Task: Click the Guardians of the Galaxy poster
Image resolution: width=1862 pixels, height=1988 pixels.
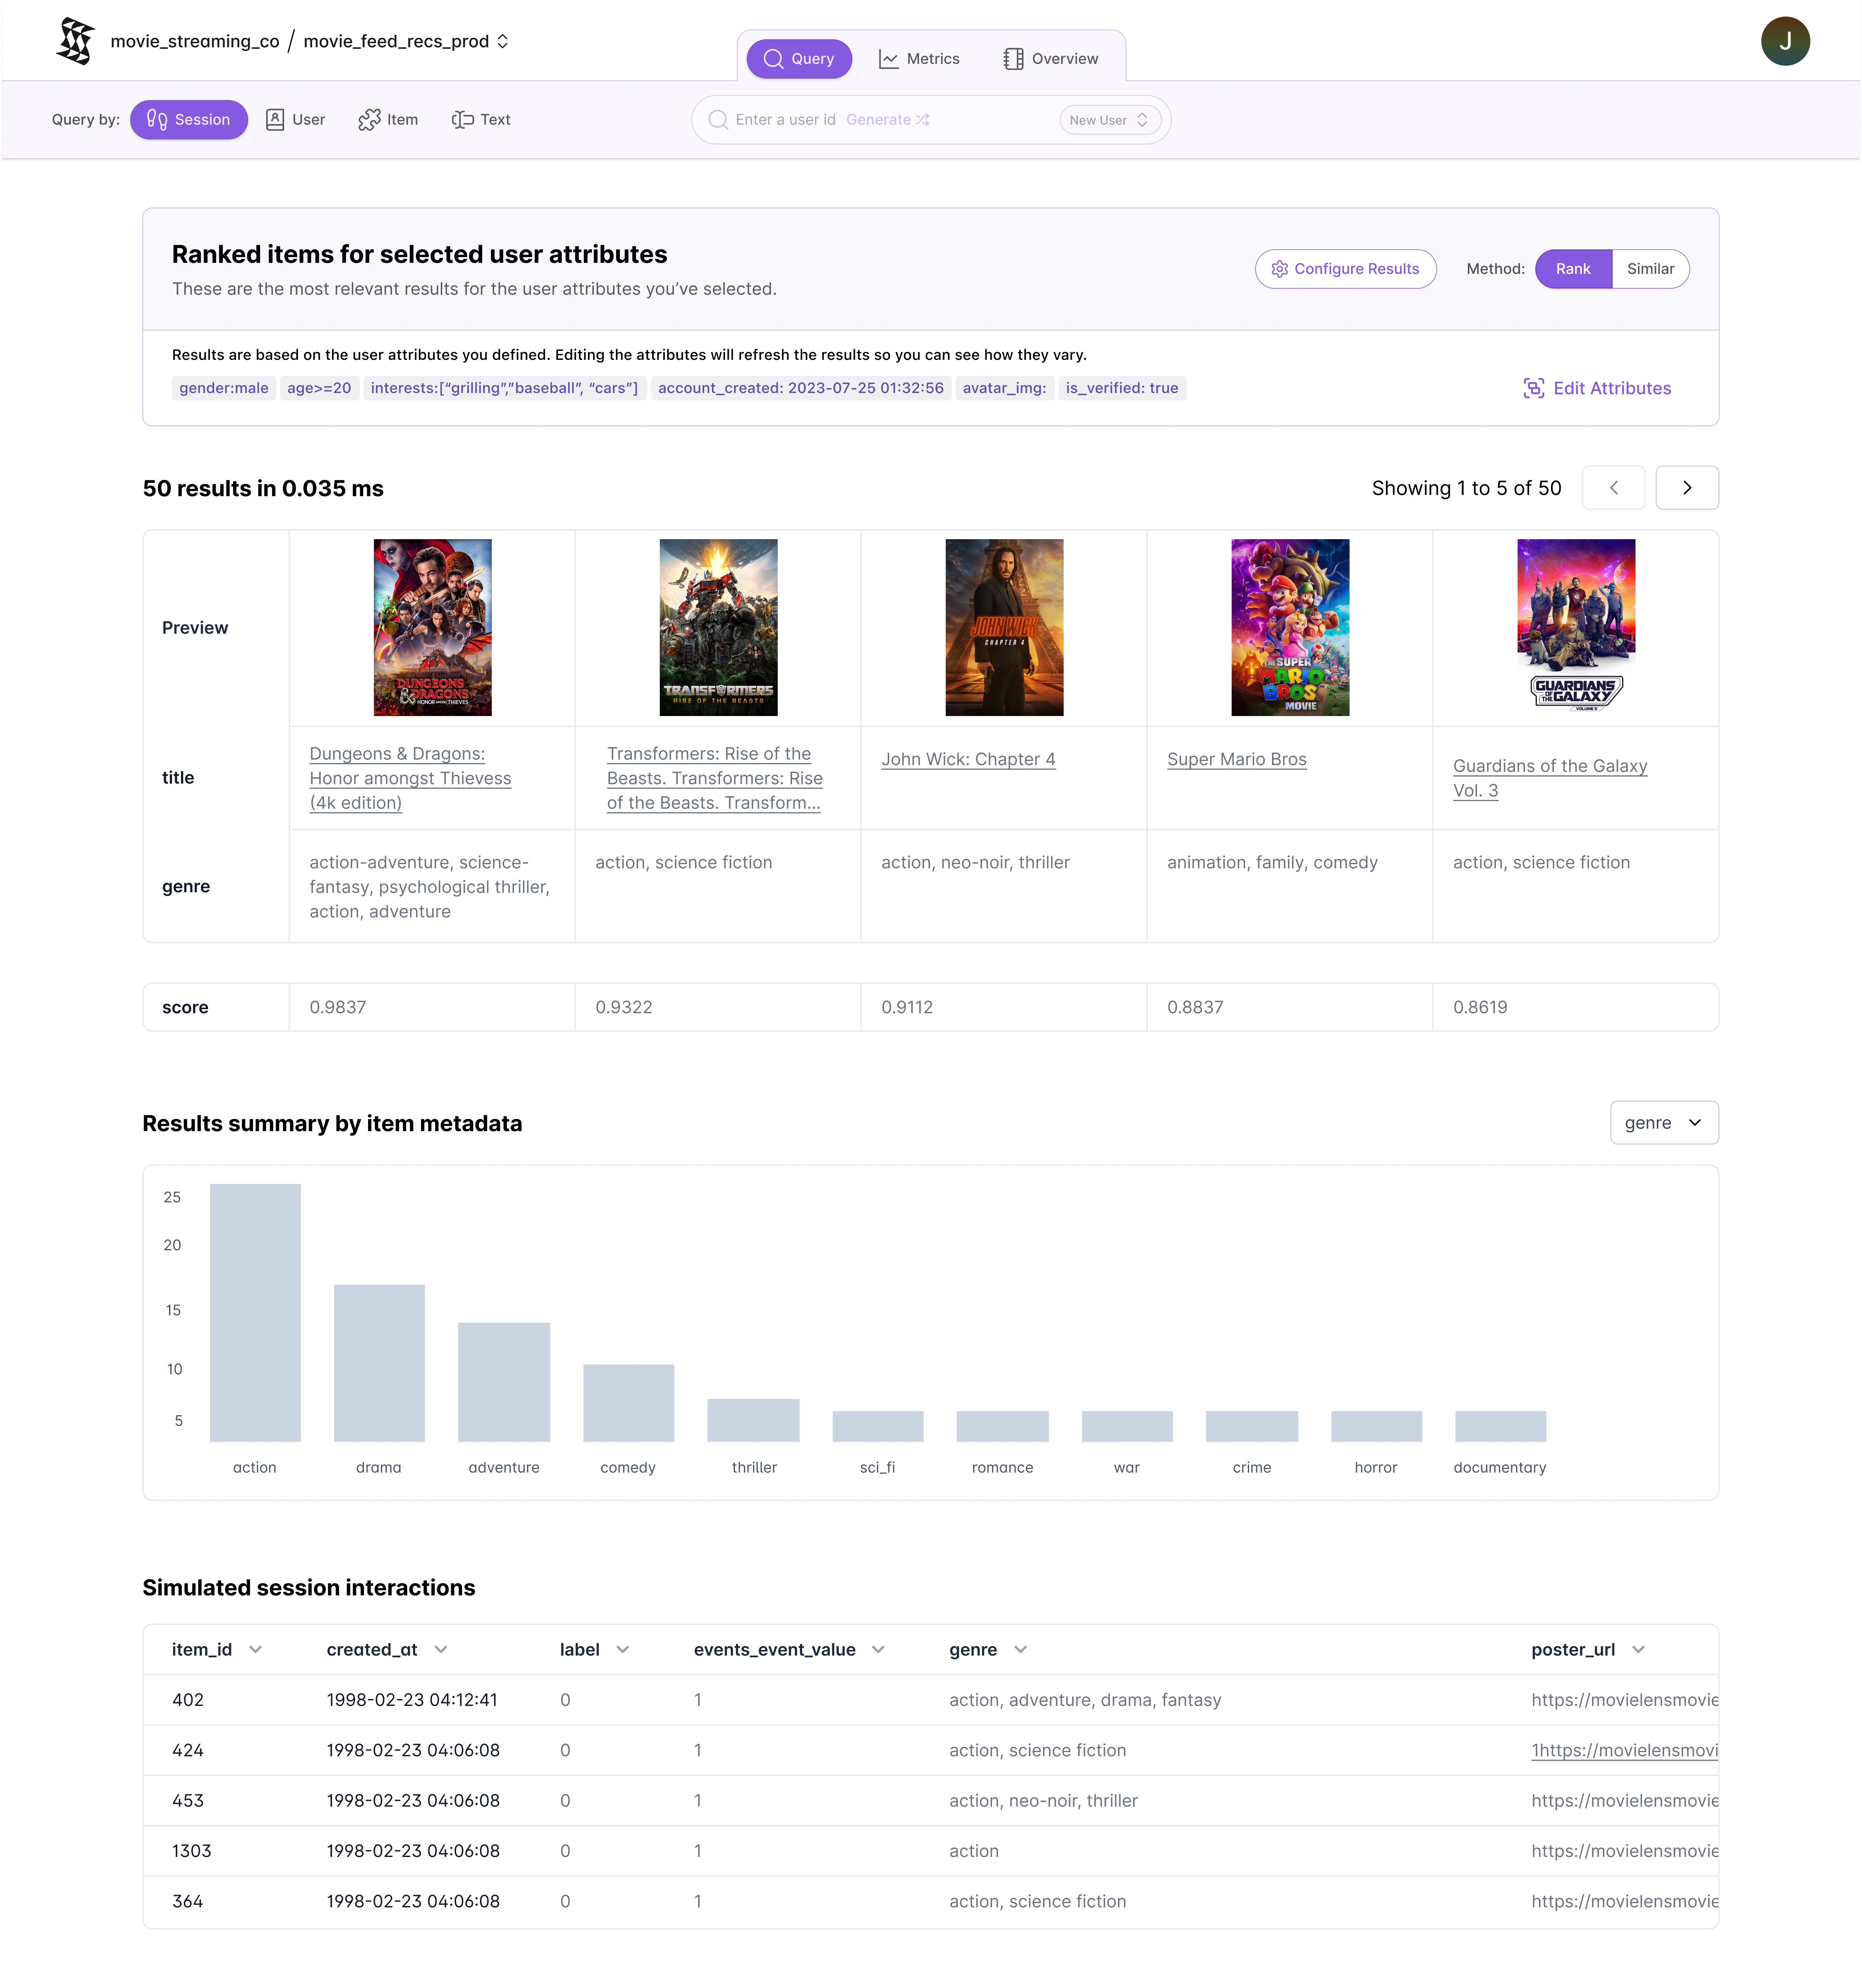Action: (1576, 627)
